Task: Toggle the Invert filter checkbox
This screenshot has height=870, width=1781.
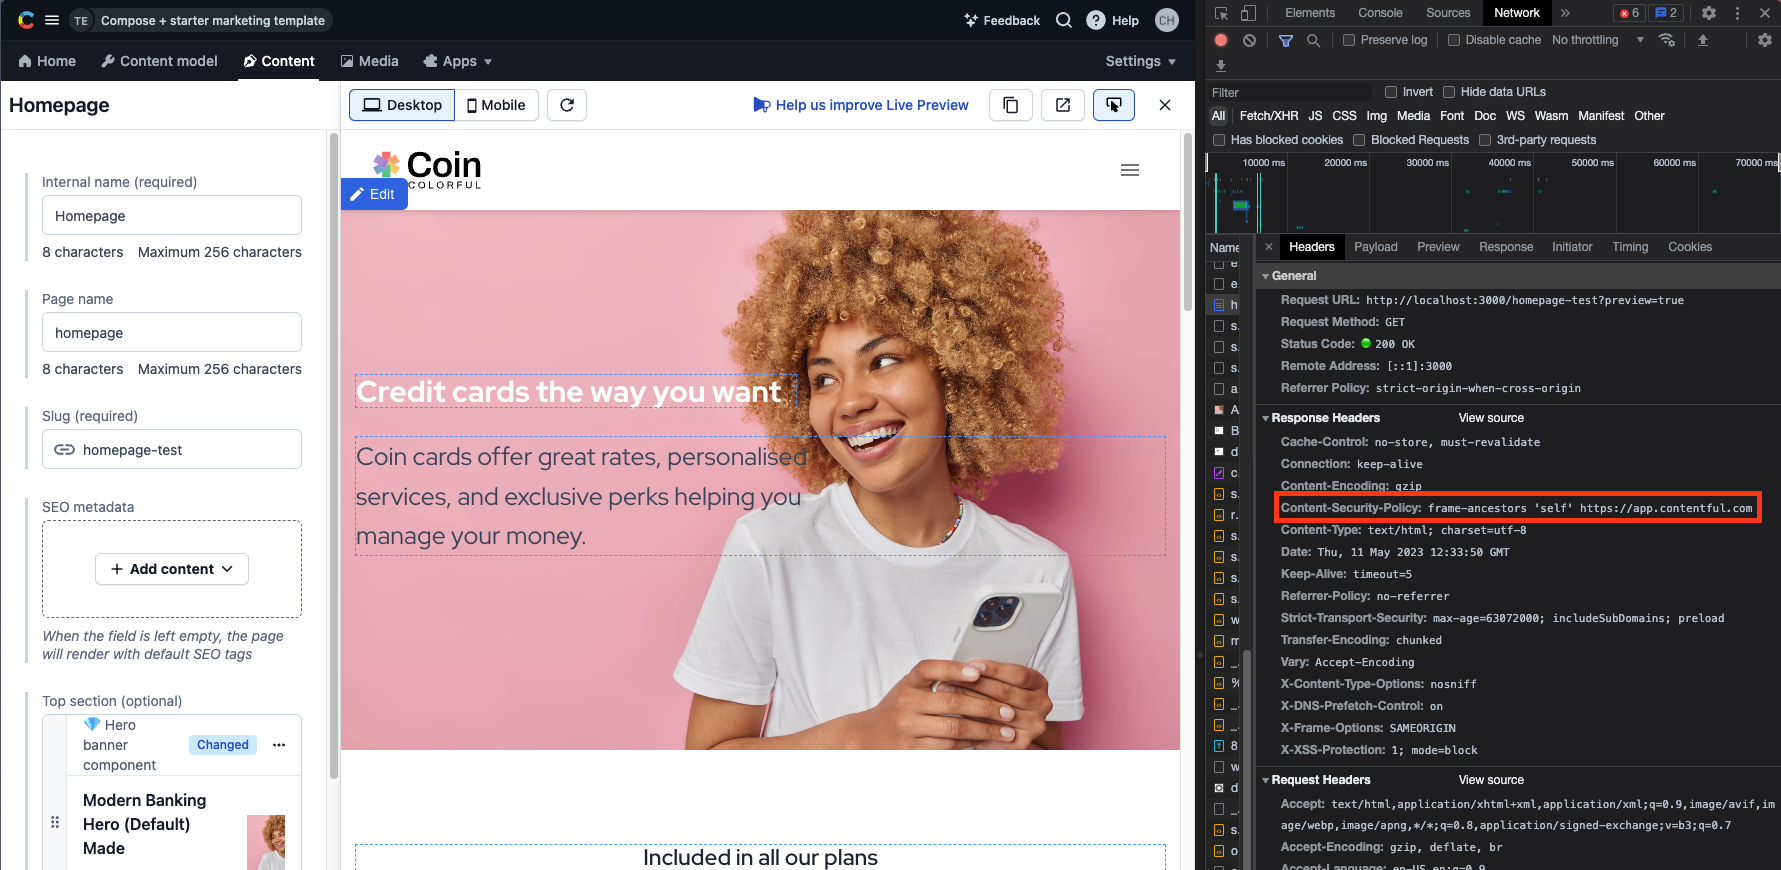Action: [1391, 92]
